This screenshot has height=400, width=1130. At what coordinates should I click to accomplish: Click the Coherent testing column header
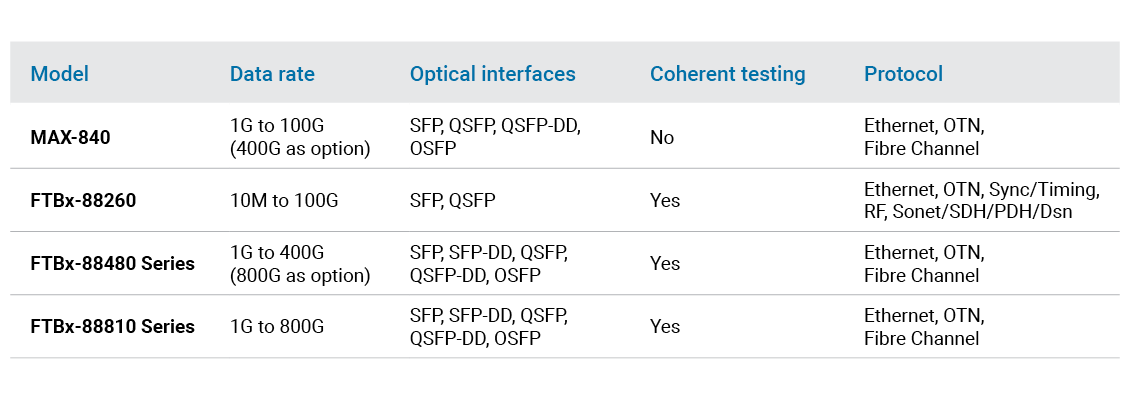[727, 74]
